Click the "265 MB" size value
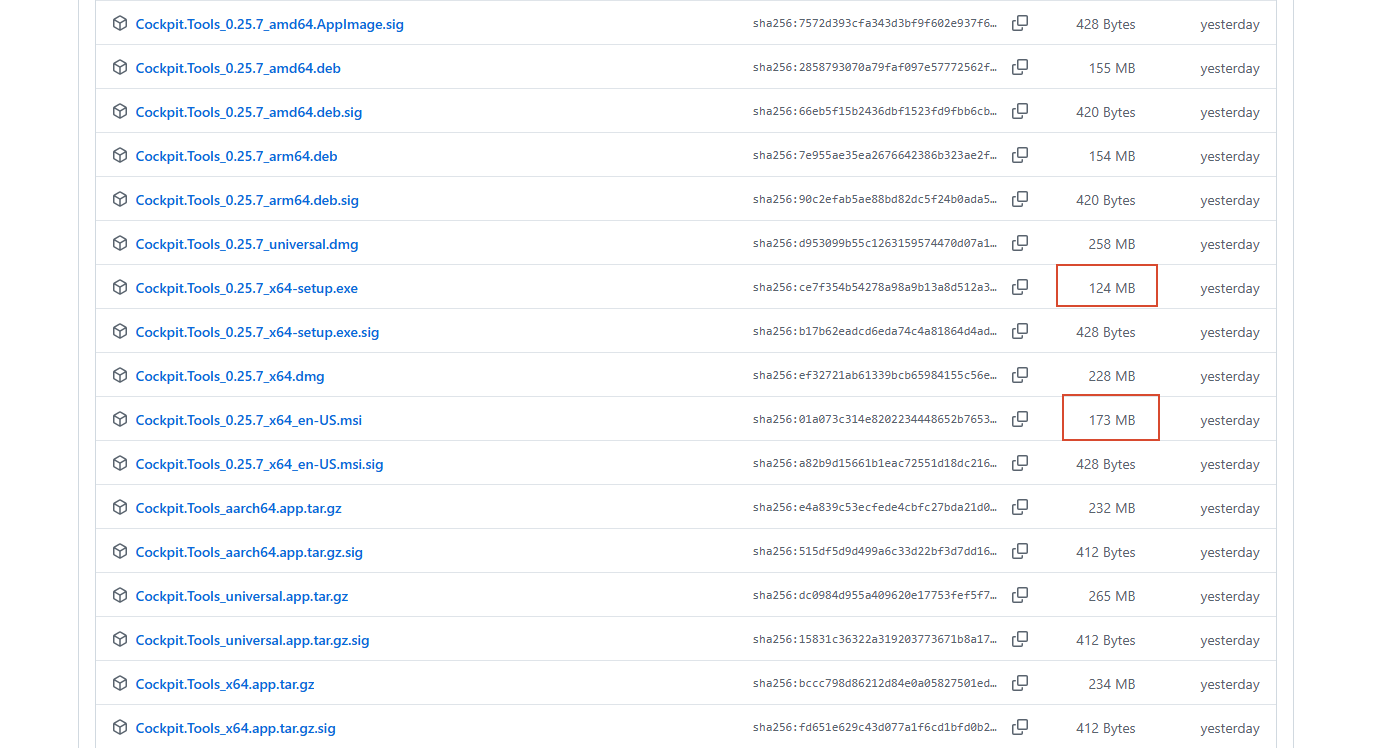 click(x=1112, y=596)
